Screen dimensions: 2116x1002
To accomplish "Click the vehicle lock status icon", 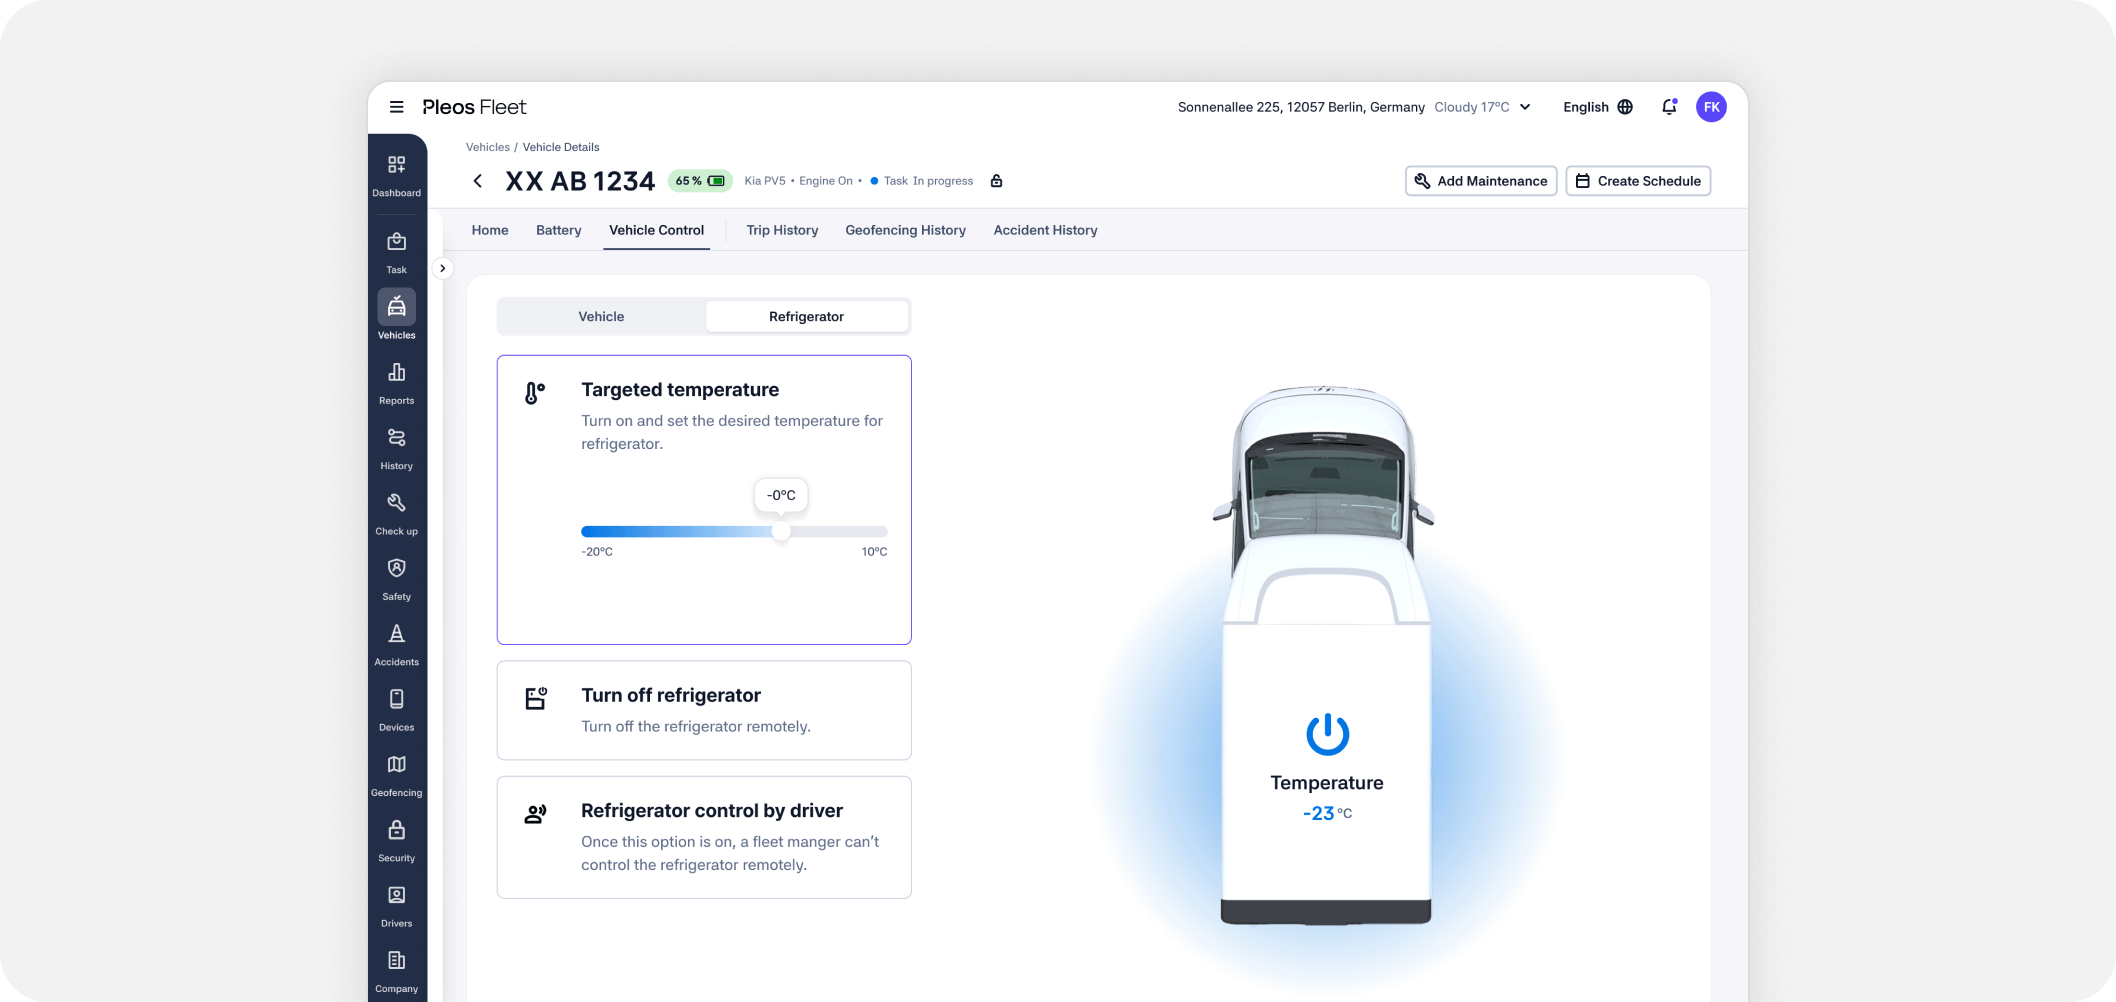I will pos(996,181).
